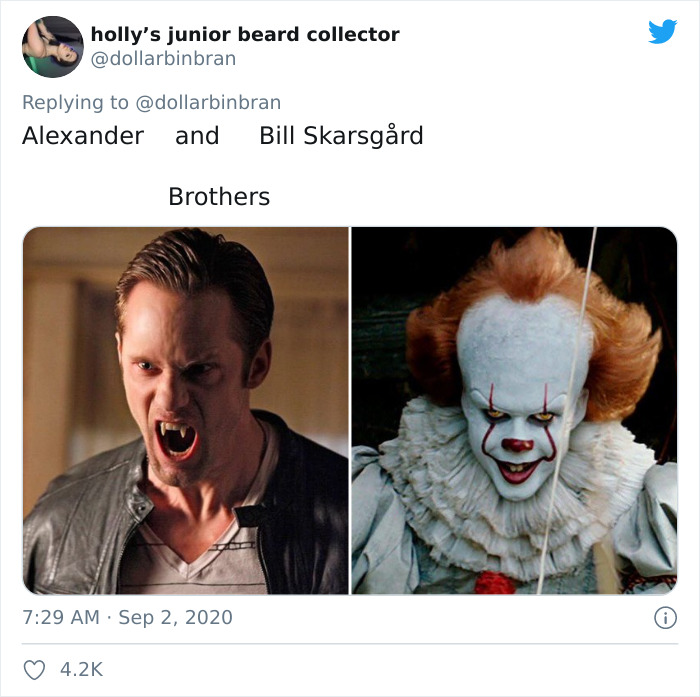Click the clown's red nose in photo
This screenshot has width=700, height=697.
click(518, 445)
